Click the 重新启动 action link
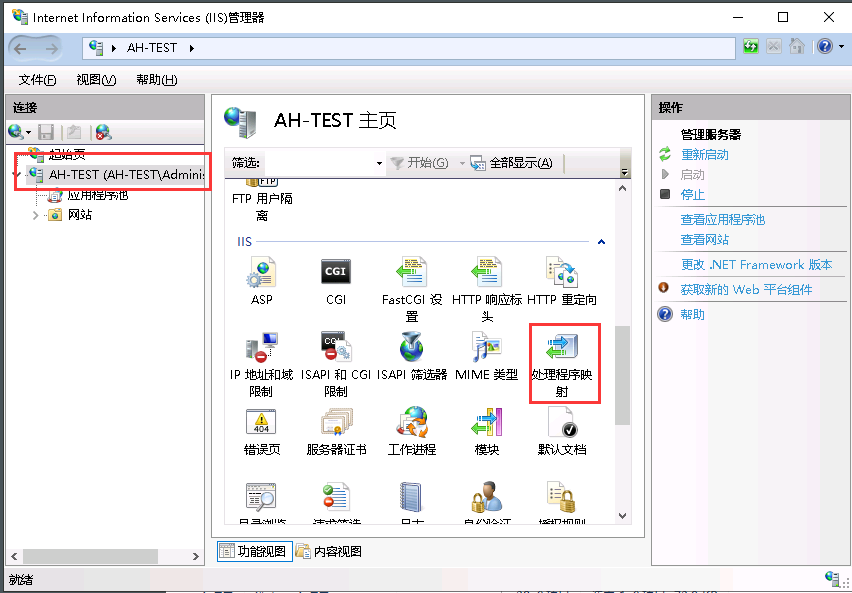Screen dimensions: 852x593 [x=704, y=155]
